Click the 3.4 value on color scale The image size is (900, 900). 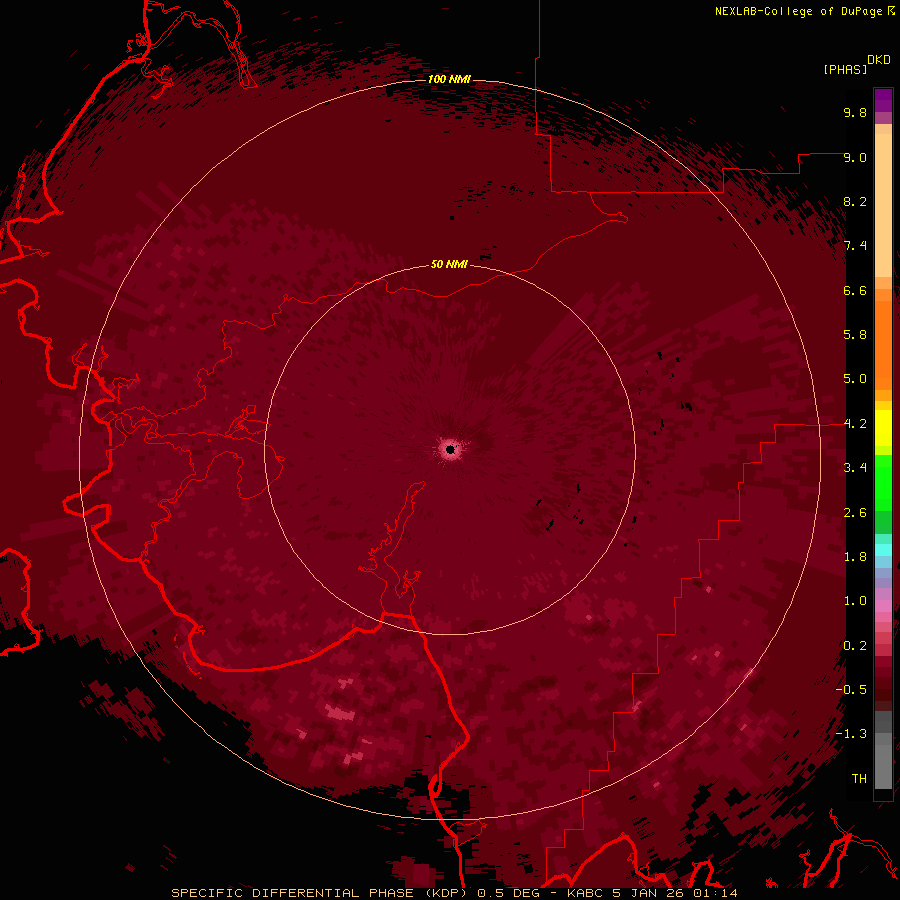pyautogui.click(x=855, y=468)
